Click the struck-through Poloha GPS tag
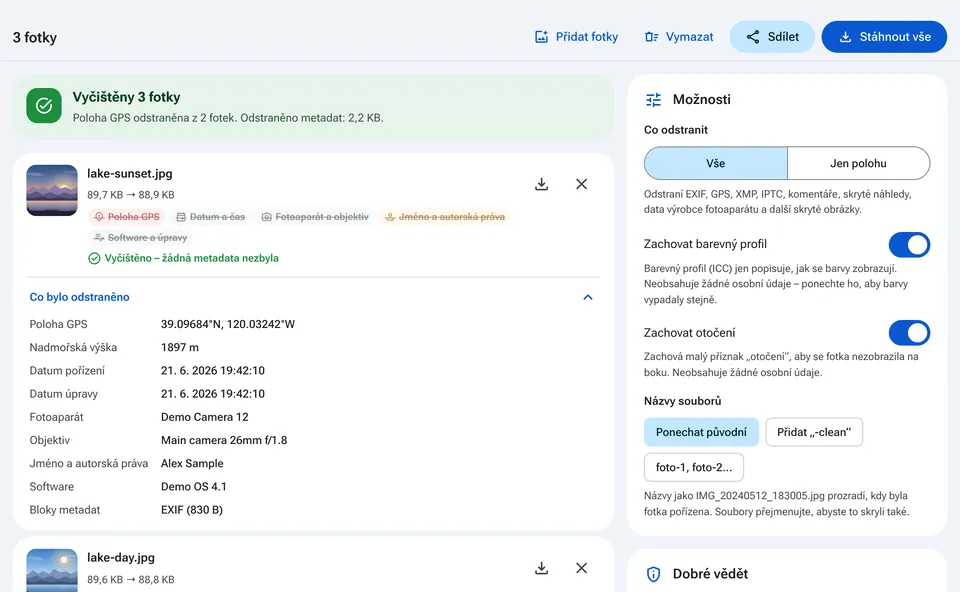This screenshot has width=960, height=592. coord(127,217)
